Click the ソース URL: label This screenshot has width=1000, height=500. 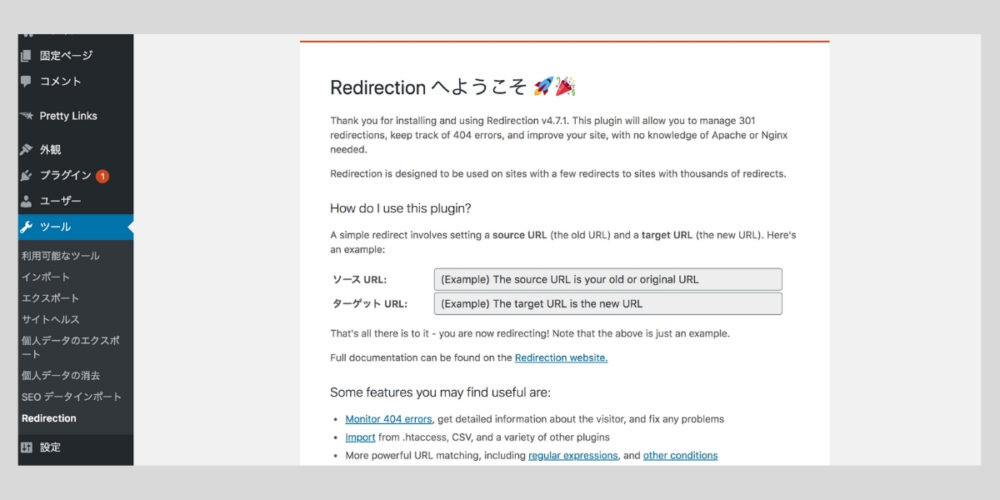point(360,279)
